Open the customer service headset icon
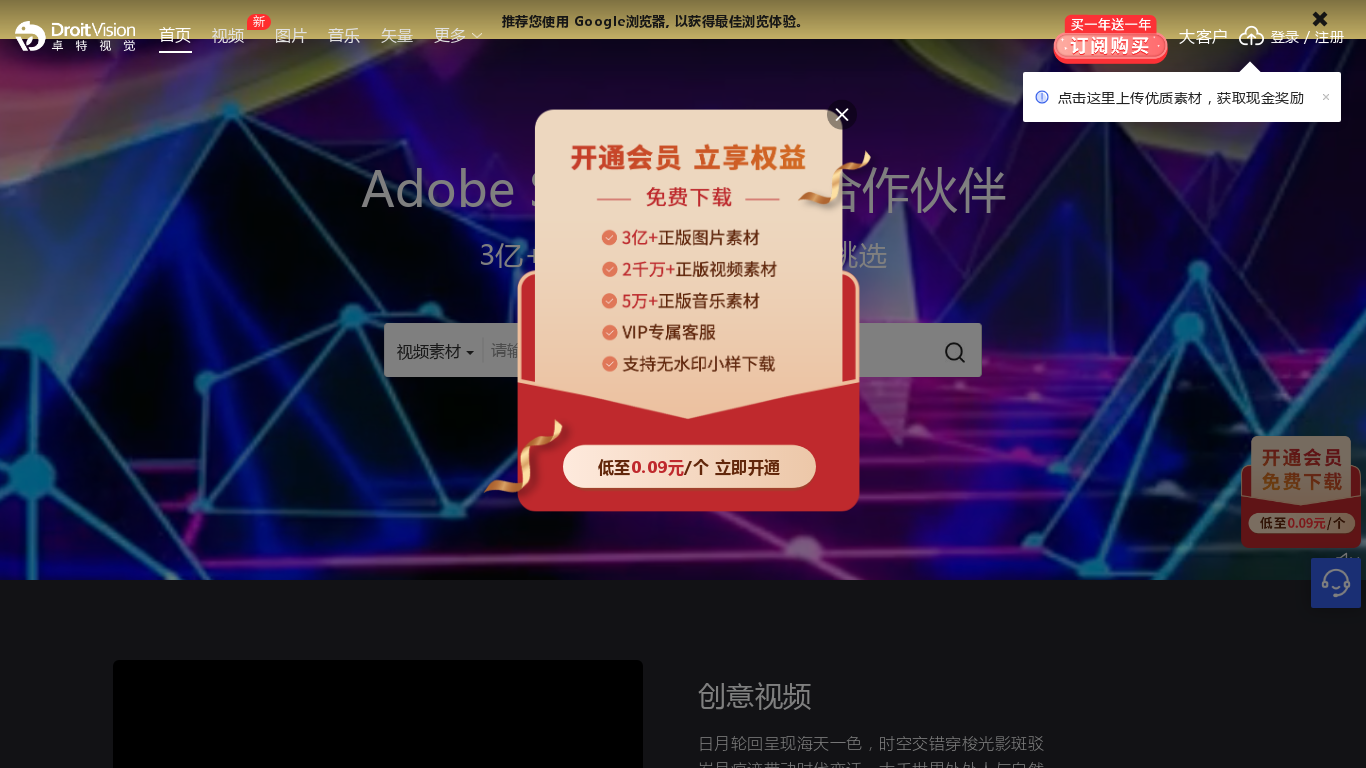 click(x=1336, y=583)
